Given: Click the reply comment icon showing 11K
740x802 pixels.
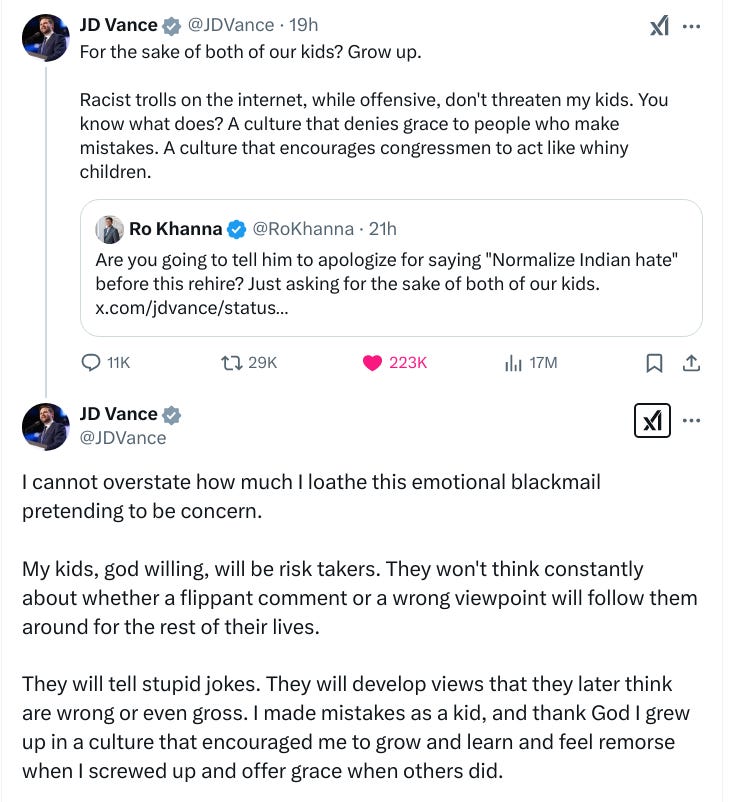Looking at the screenshot, I should (x=91, y=363).
